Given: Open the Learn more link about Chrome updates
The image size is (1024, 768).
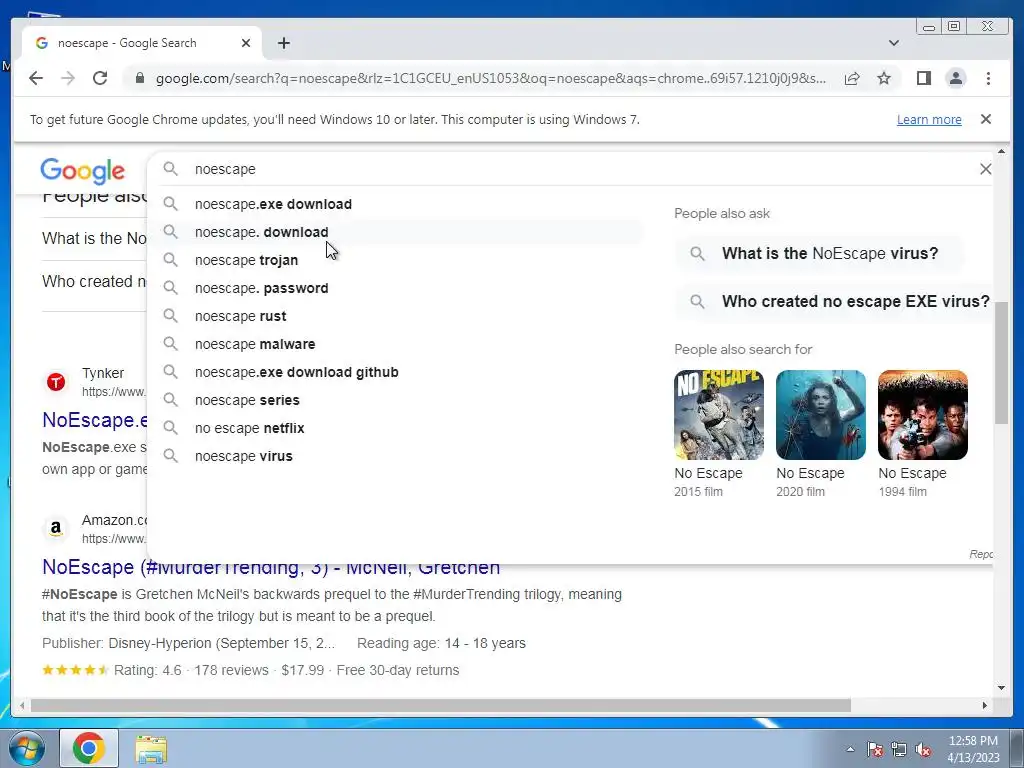Looking at the screenshot, I should (x=929, y=120).
